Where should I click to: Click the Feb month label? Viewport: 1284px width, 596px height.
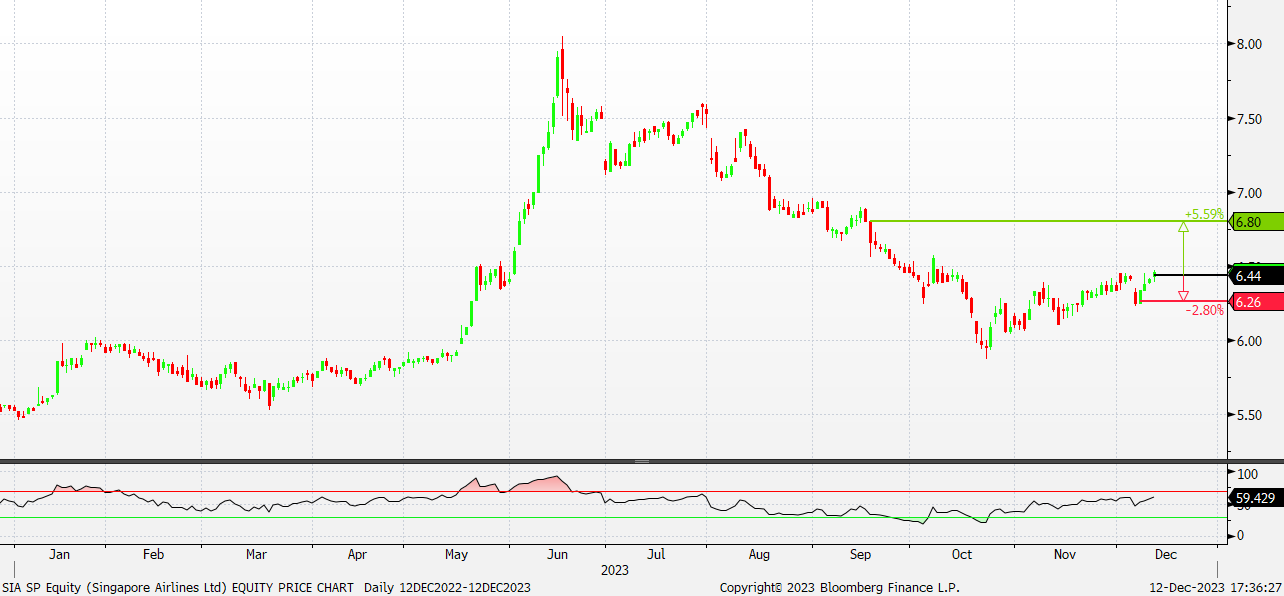(x=153, y=553)
